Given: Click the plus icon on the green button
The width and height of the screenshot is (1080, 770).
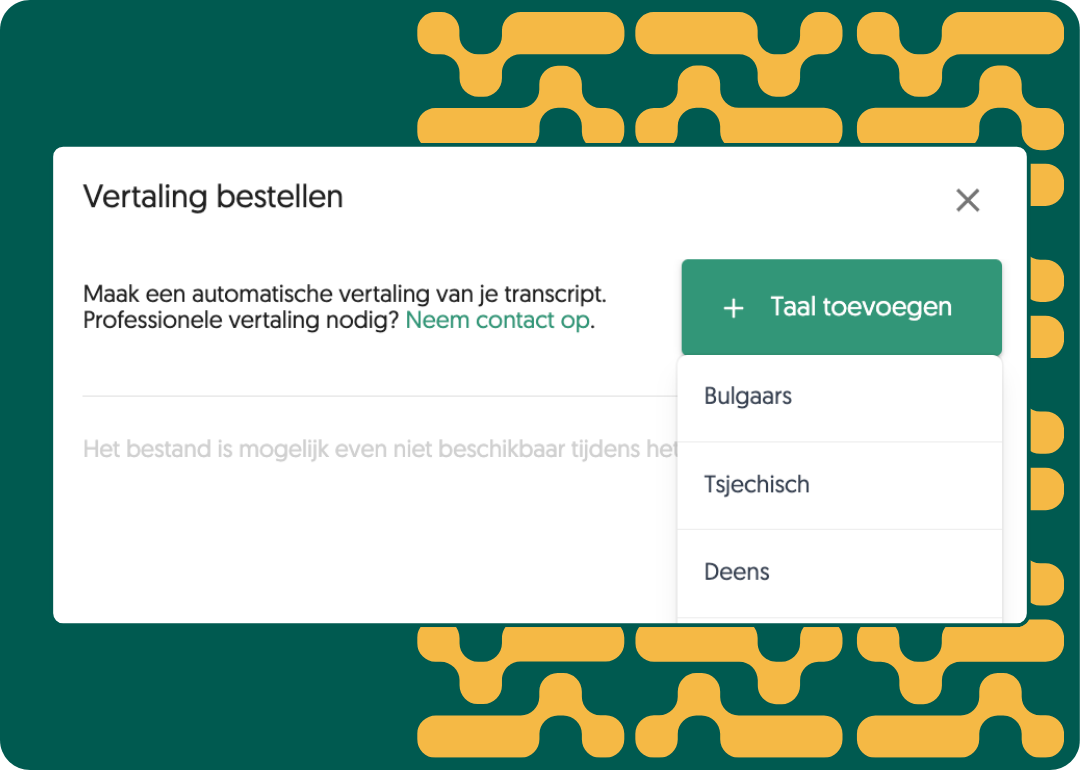Looking at the screenshot, I should pos(733,308).
